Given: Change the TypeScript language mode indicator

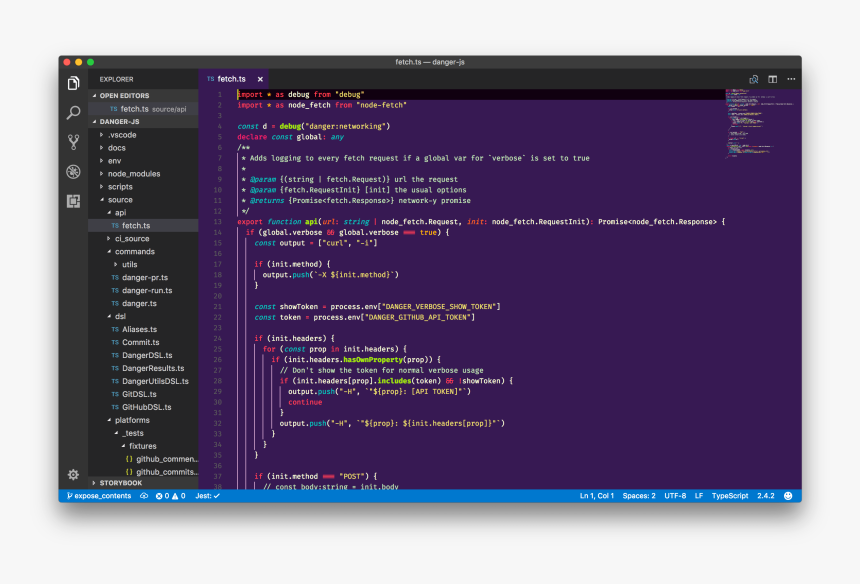Looking at the screenshot, I should click(x=732, y=495).
